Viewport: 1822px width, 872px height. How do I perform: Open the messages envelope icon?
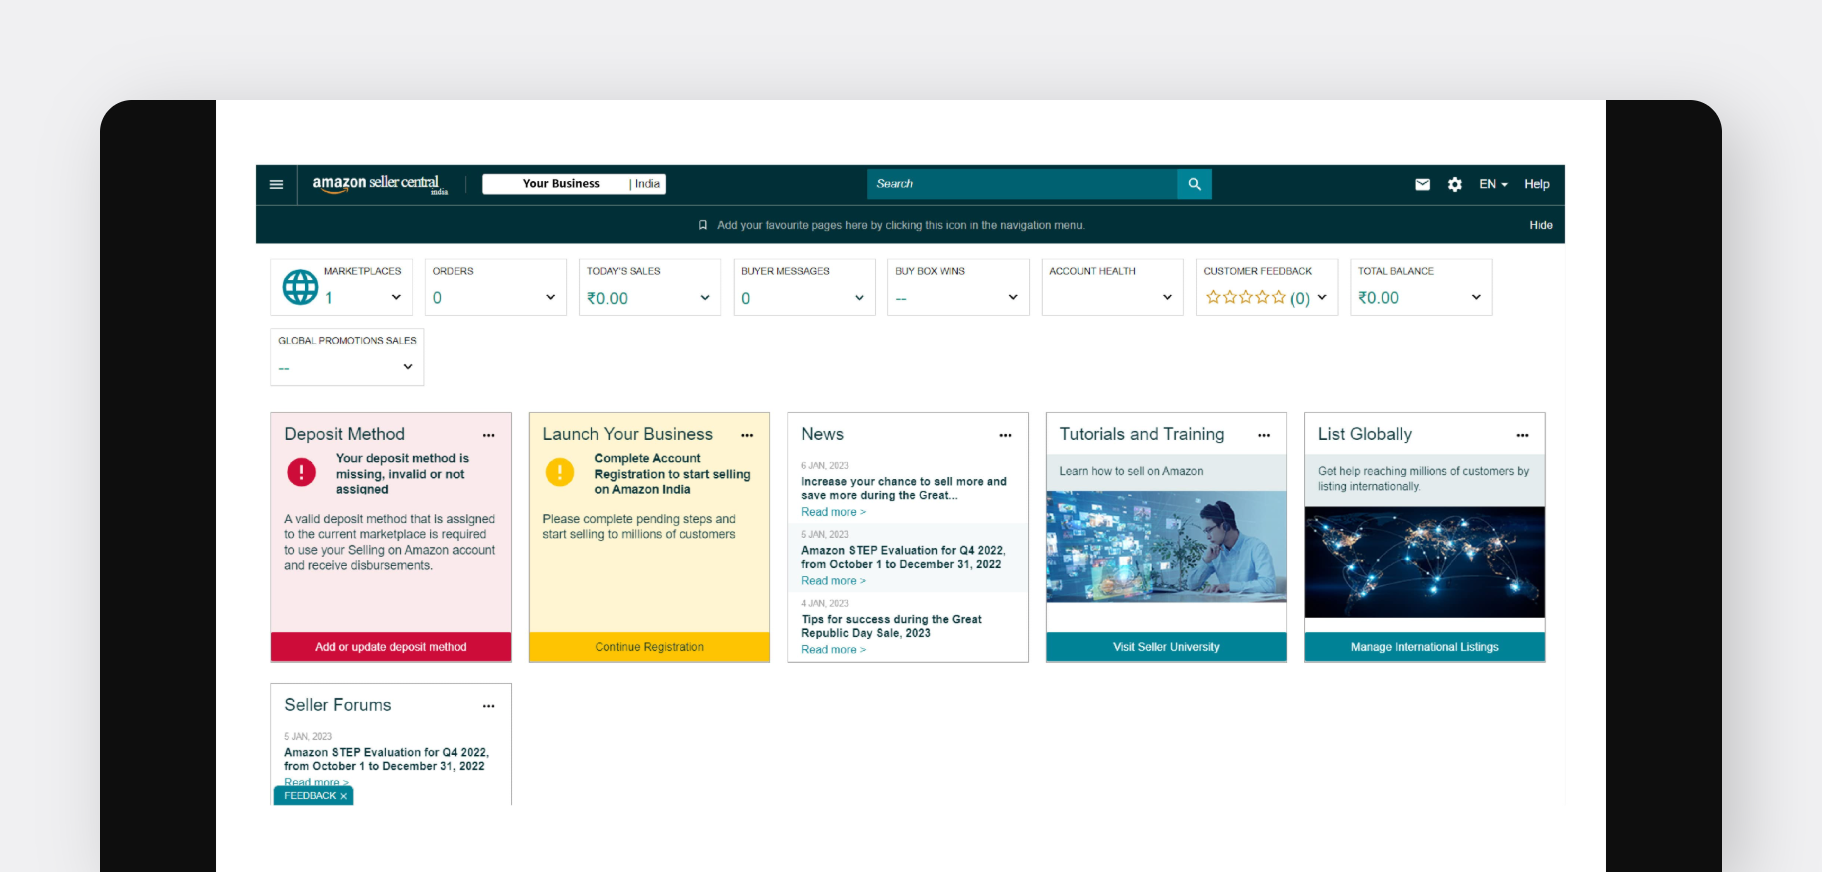[x=1422, y=184]
